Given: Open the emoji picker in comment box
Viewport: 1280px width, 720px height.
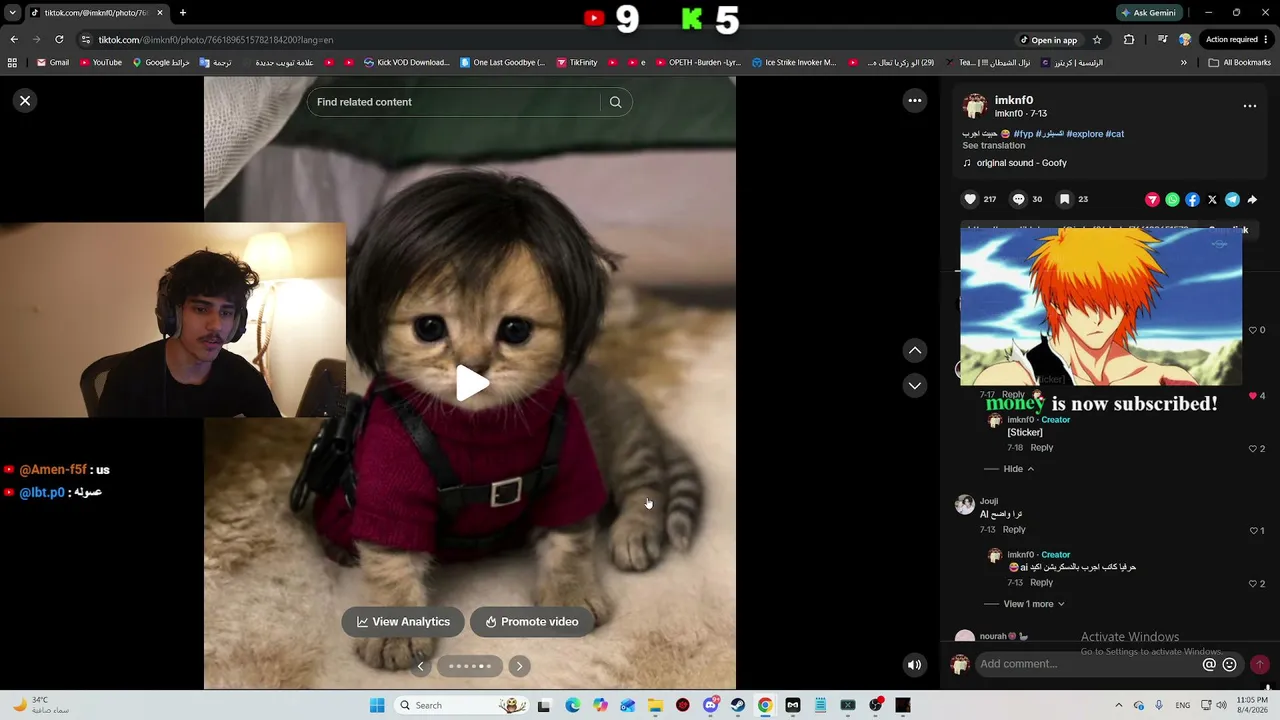Looking at the screenshot, I should [1230, 664].
